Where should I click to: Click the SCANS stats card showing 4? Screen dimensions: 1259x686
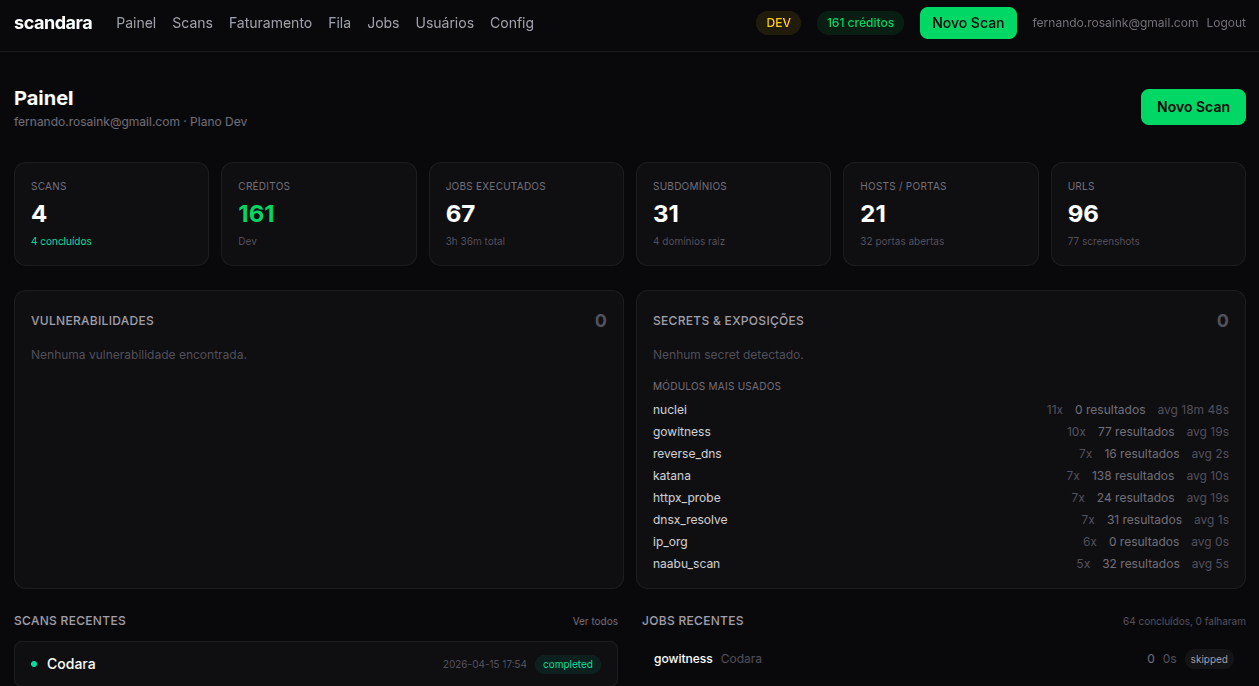pos(111,213)
